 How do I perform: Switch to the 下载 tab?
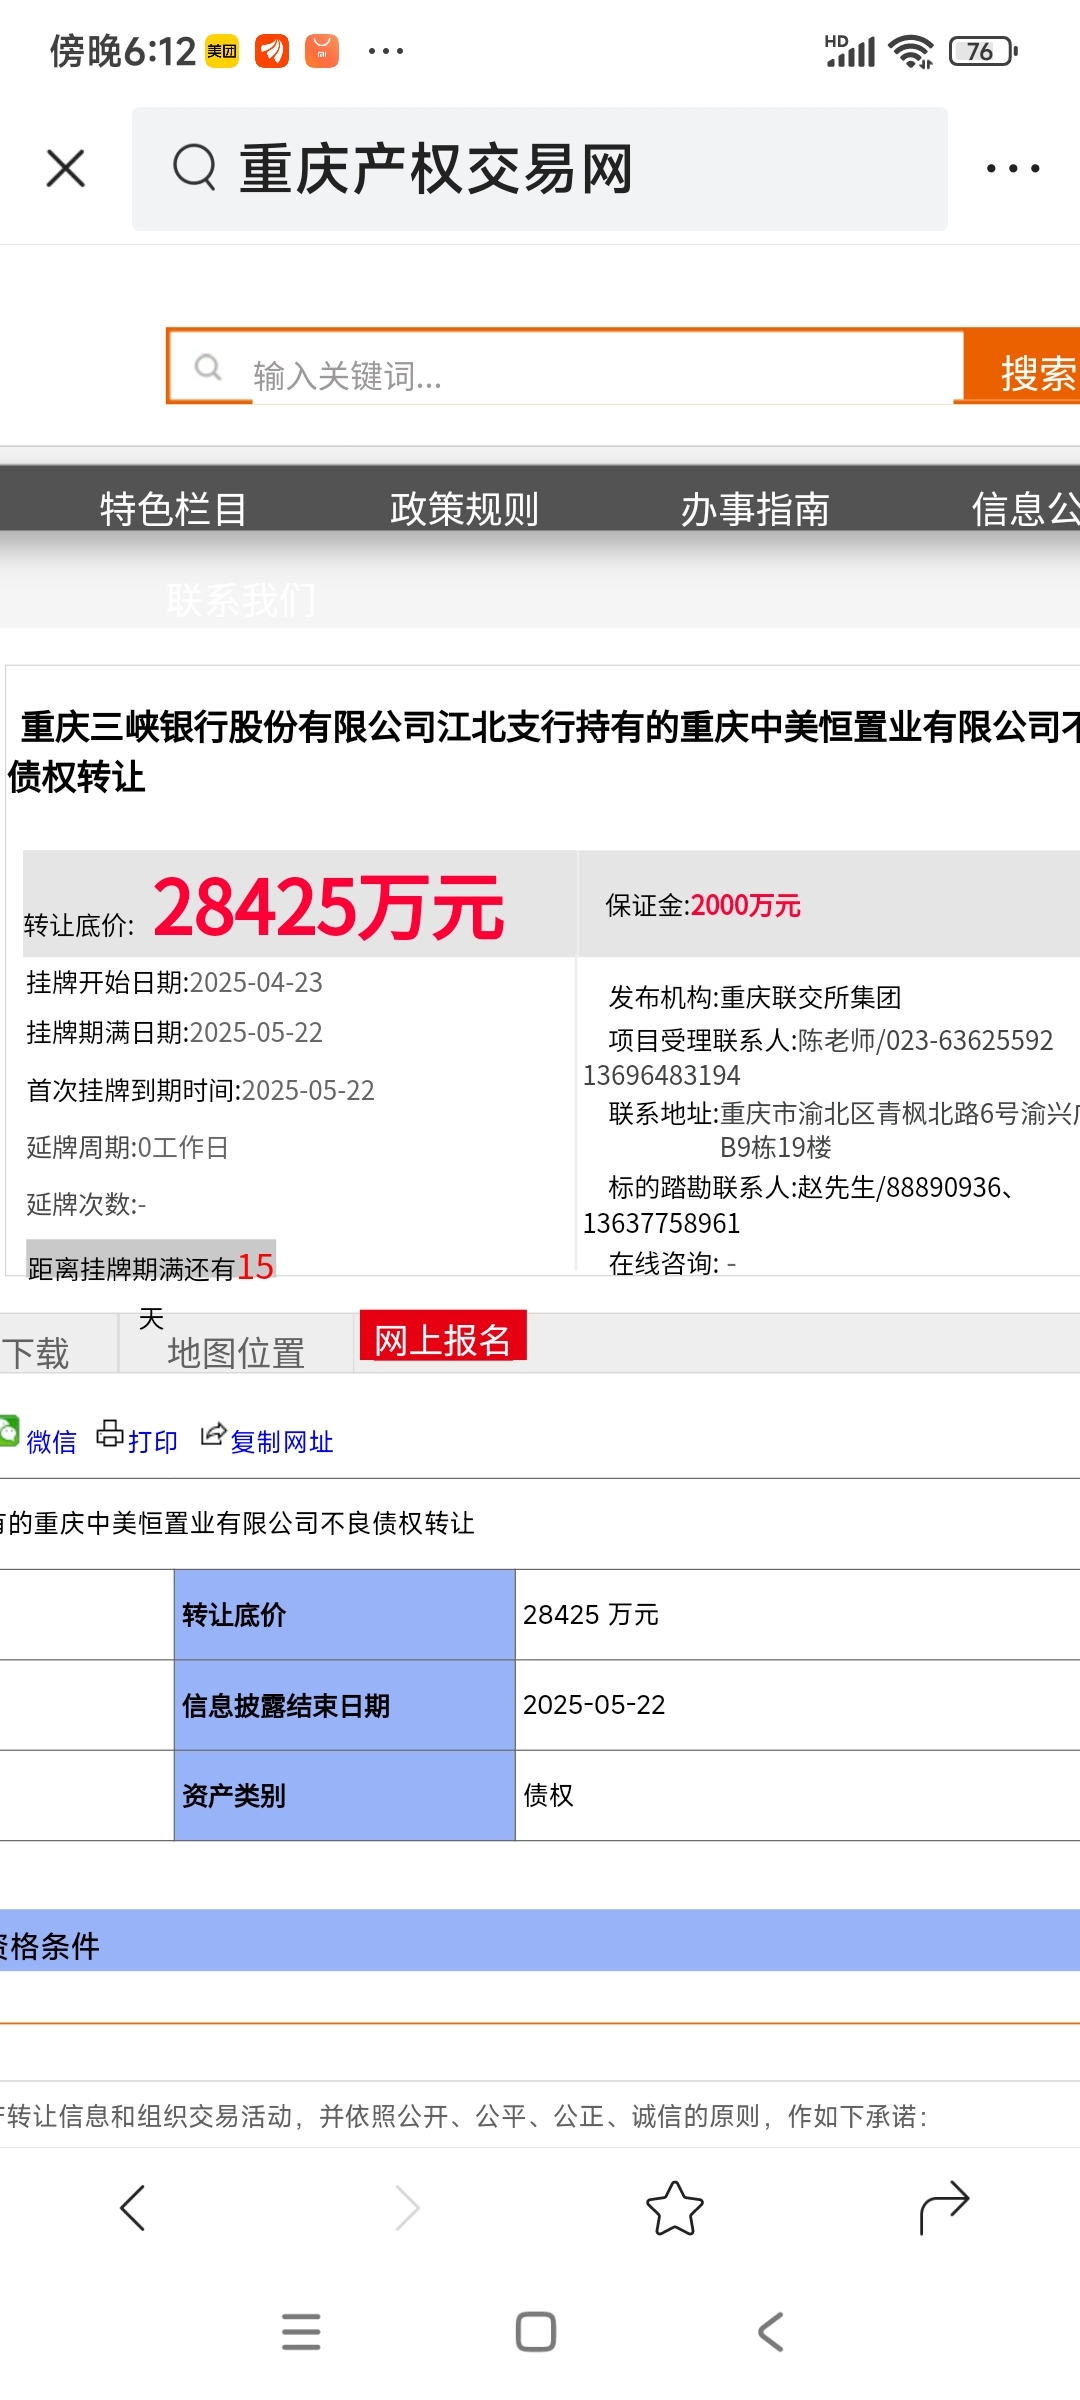[x=35, y=1353]
